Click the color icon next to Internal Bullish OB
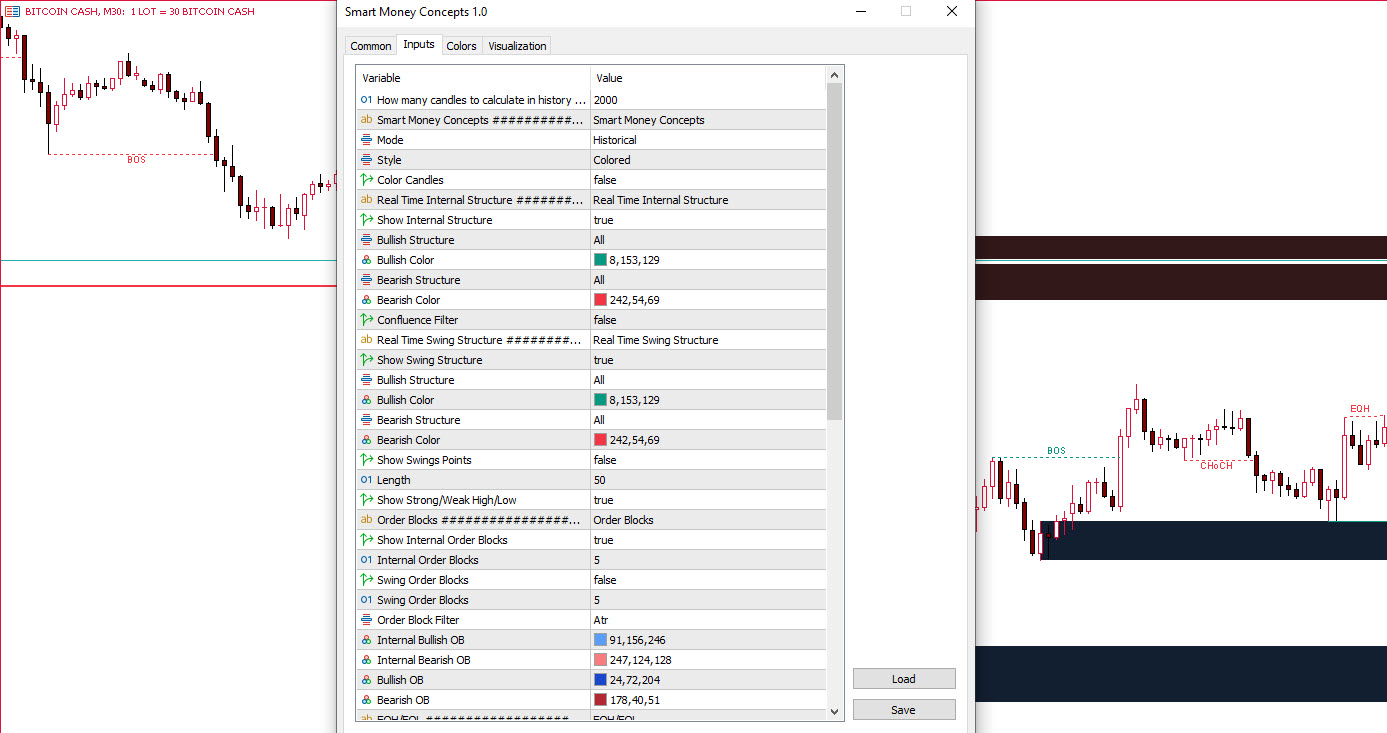1387x733 pixels. pyautogui.click(x=366, y=640)
